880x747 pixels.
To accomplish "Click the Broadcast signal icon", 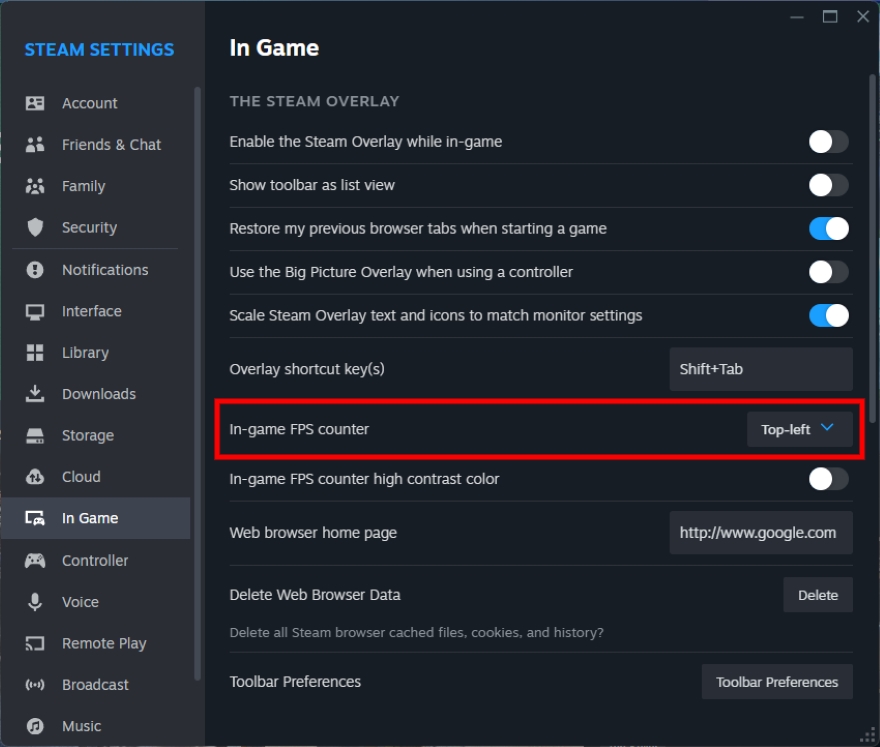I will tap(35, 685).
